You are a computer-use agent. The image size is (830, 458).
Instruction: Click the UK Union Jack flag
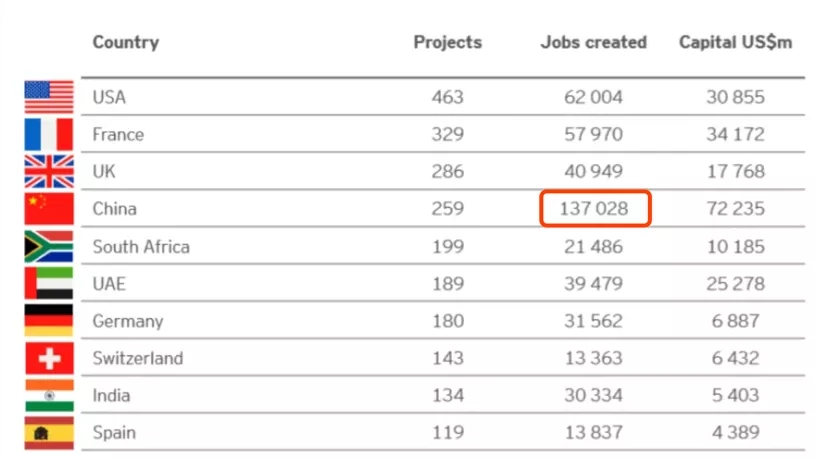pyautogui.click(x=49, y=171)
